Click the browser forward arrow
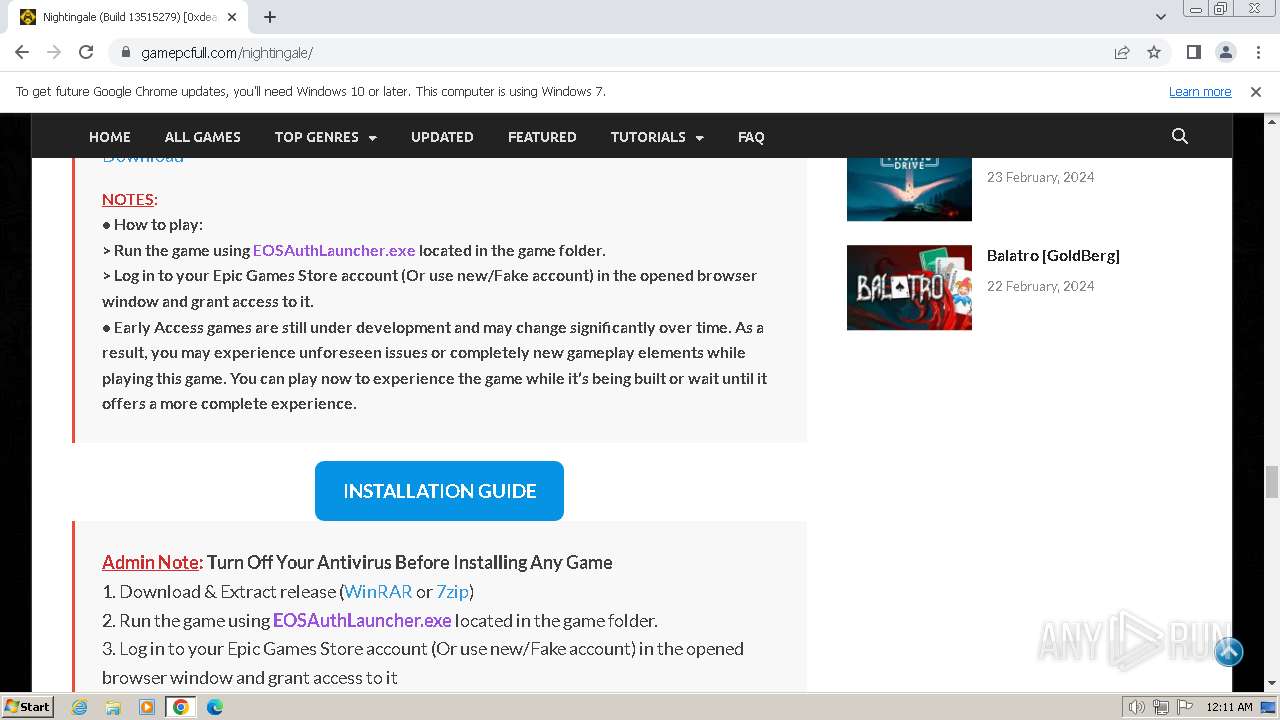Viewport: 1280px width, 720px height. (x=54, y=52)
